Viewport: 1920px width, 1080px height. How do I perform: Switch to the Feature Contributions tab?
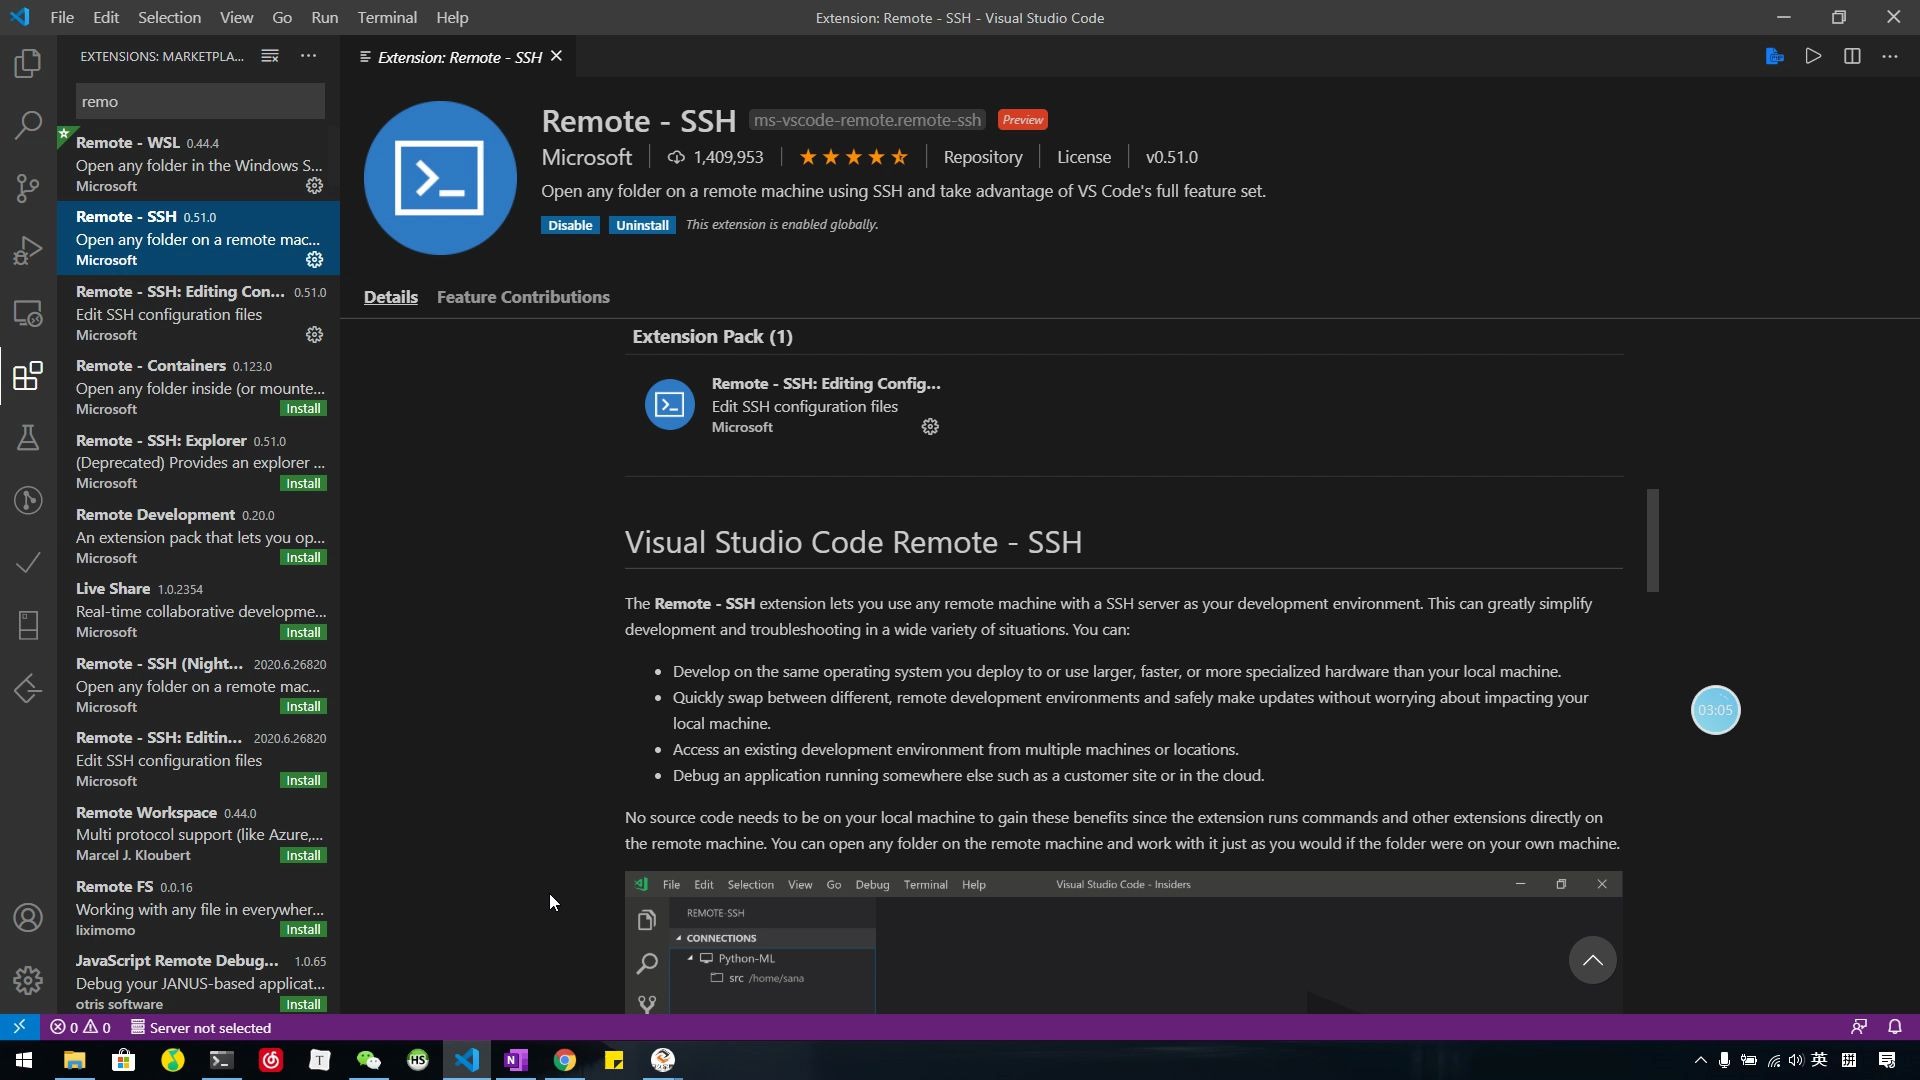524,295
